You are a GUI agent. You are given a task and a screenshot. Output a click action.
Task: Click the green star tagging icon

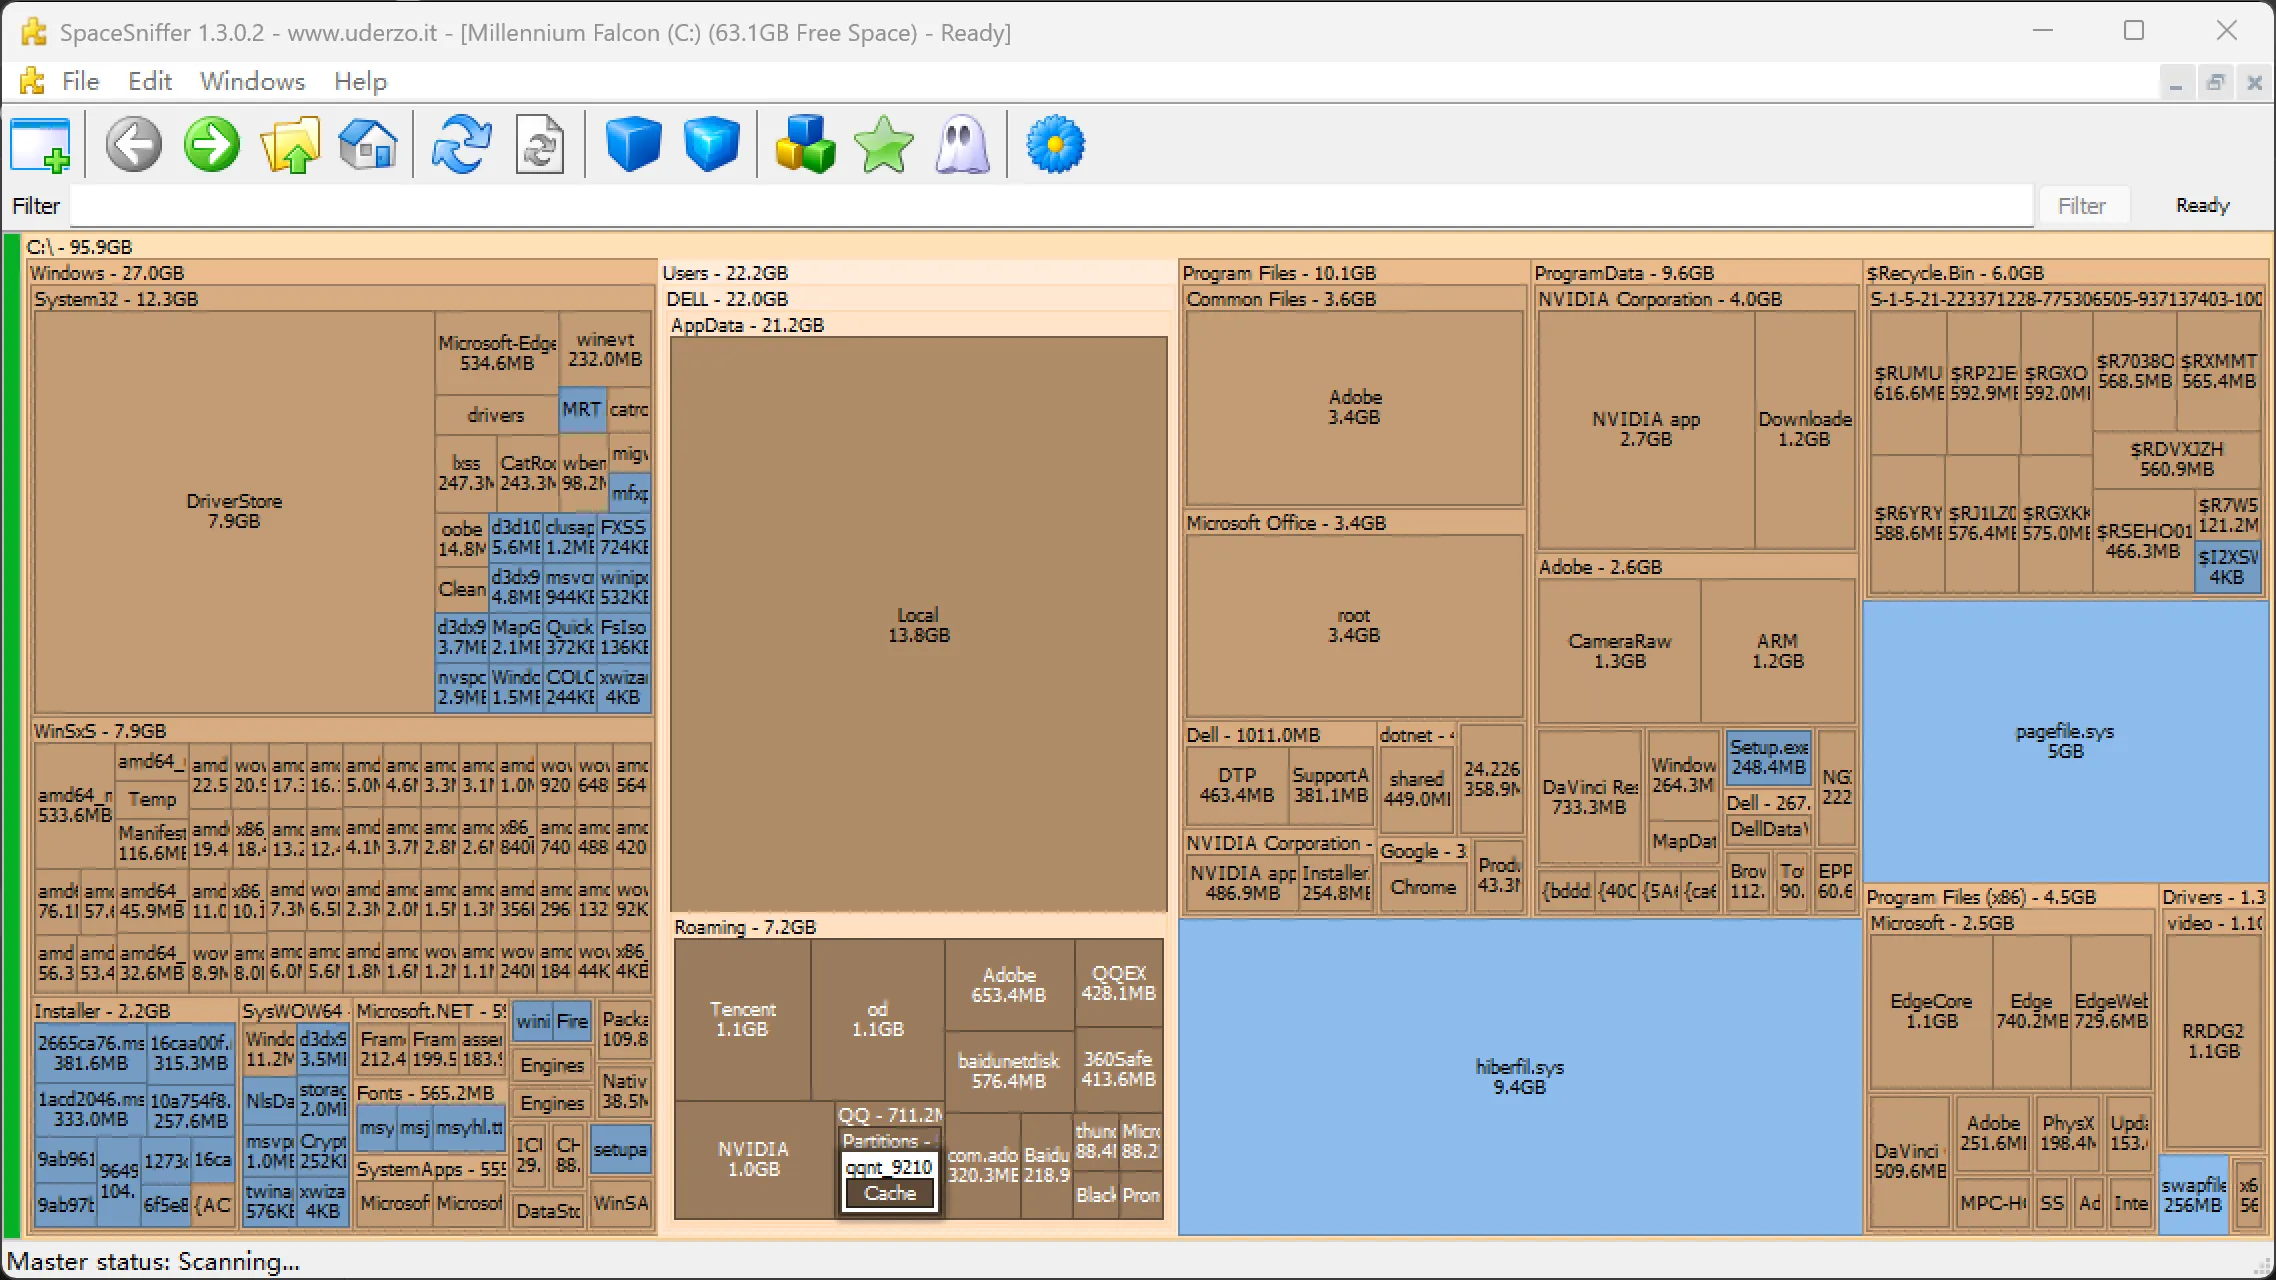click(884, 145)
